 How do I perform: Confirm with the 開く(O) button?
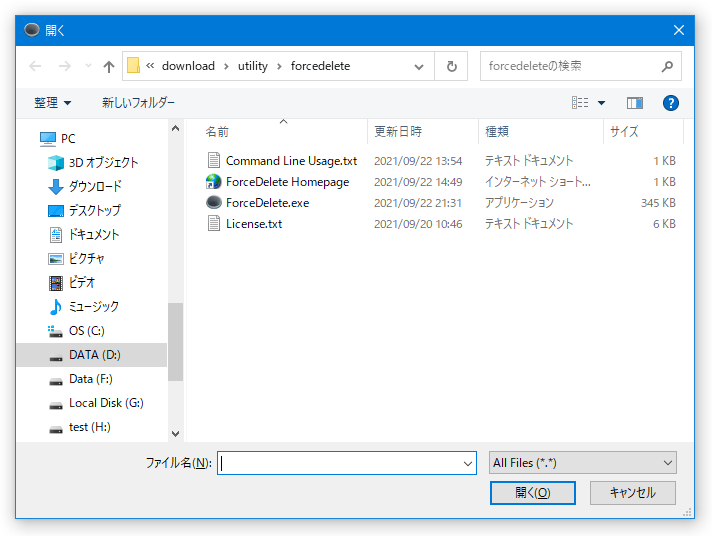tap(533, 493)
